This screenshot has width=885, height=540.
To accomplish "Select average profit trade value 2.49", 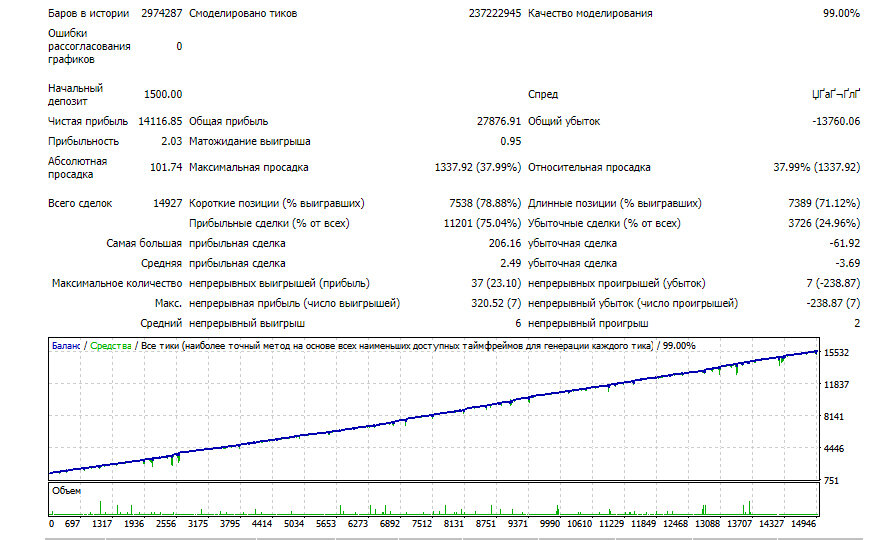I will (x=510, y=263).
